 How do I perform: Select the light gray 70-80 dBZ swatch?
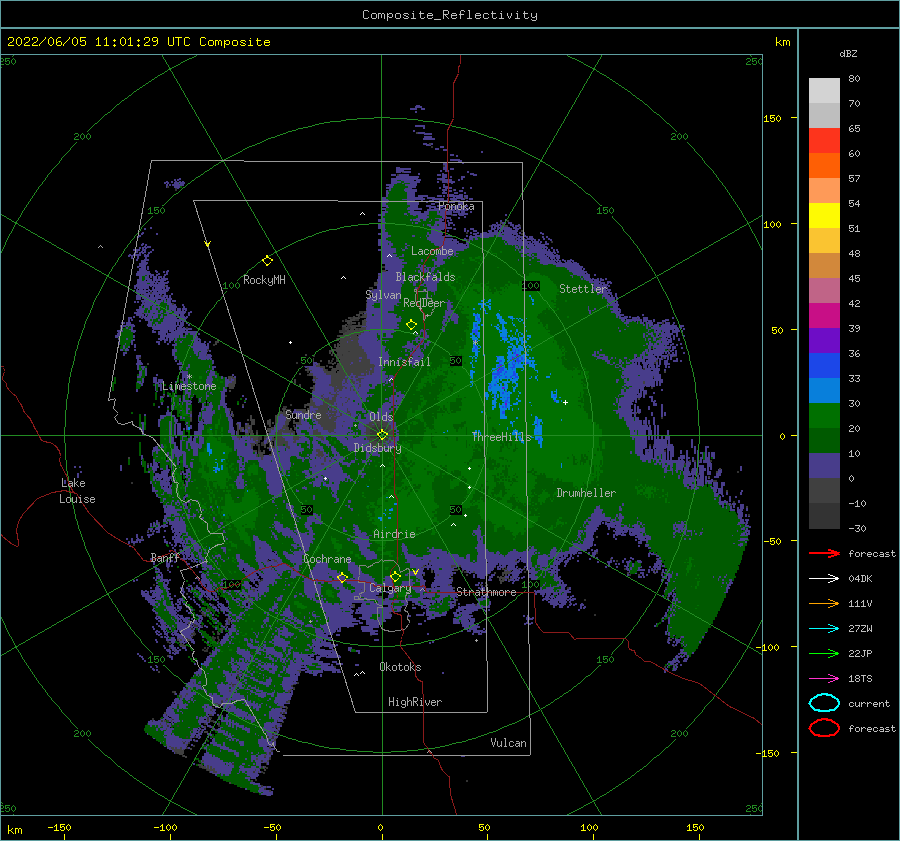824,91
